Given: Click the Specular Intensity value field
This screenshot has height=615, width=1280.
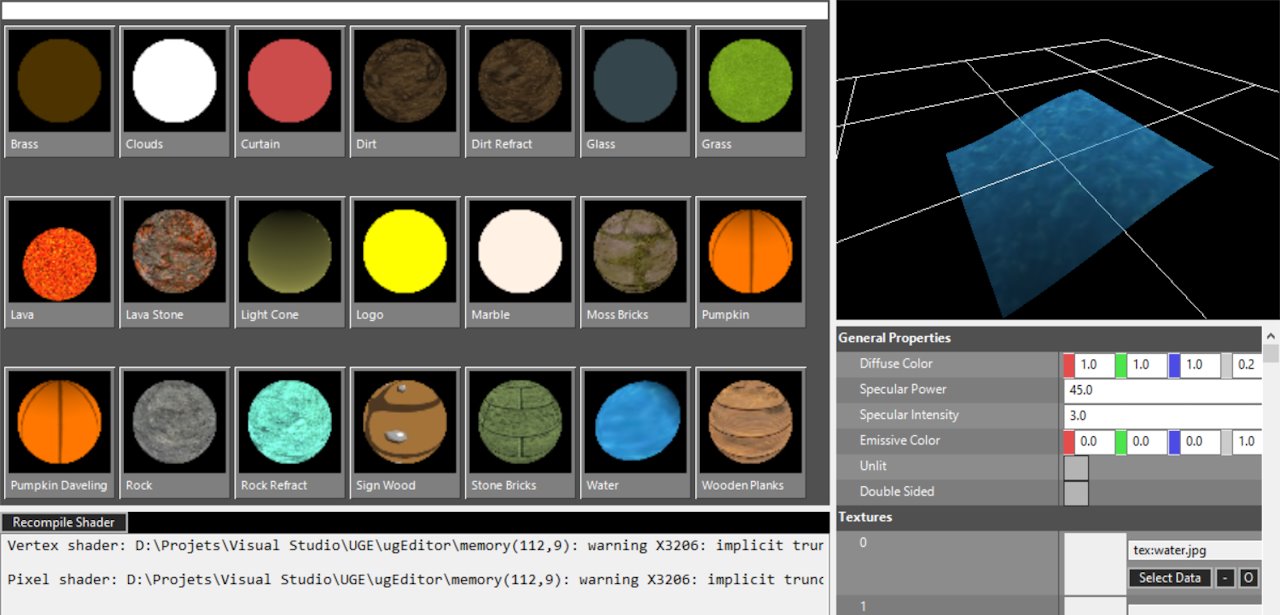Looking at the screenshot, I should point(1163,416).
